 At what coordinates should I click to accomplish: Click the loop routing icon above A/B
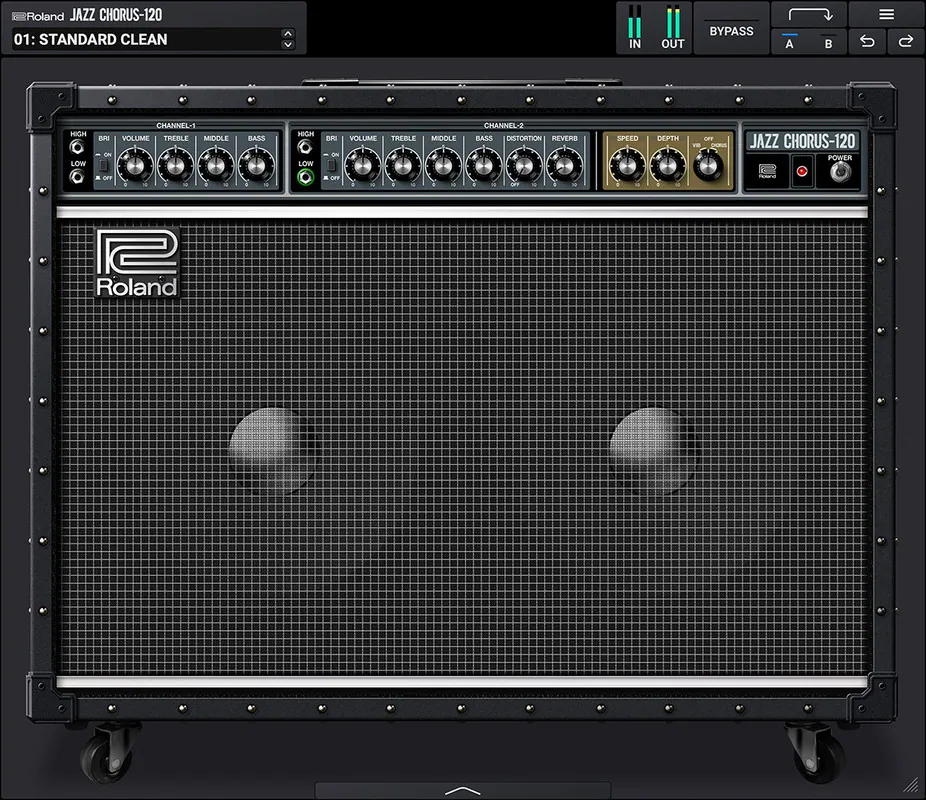pyautogui.click(x=808, y=14)
